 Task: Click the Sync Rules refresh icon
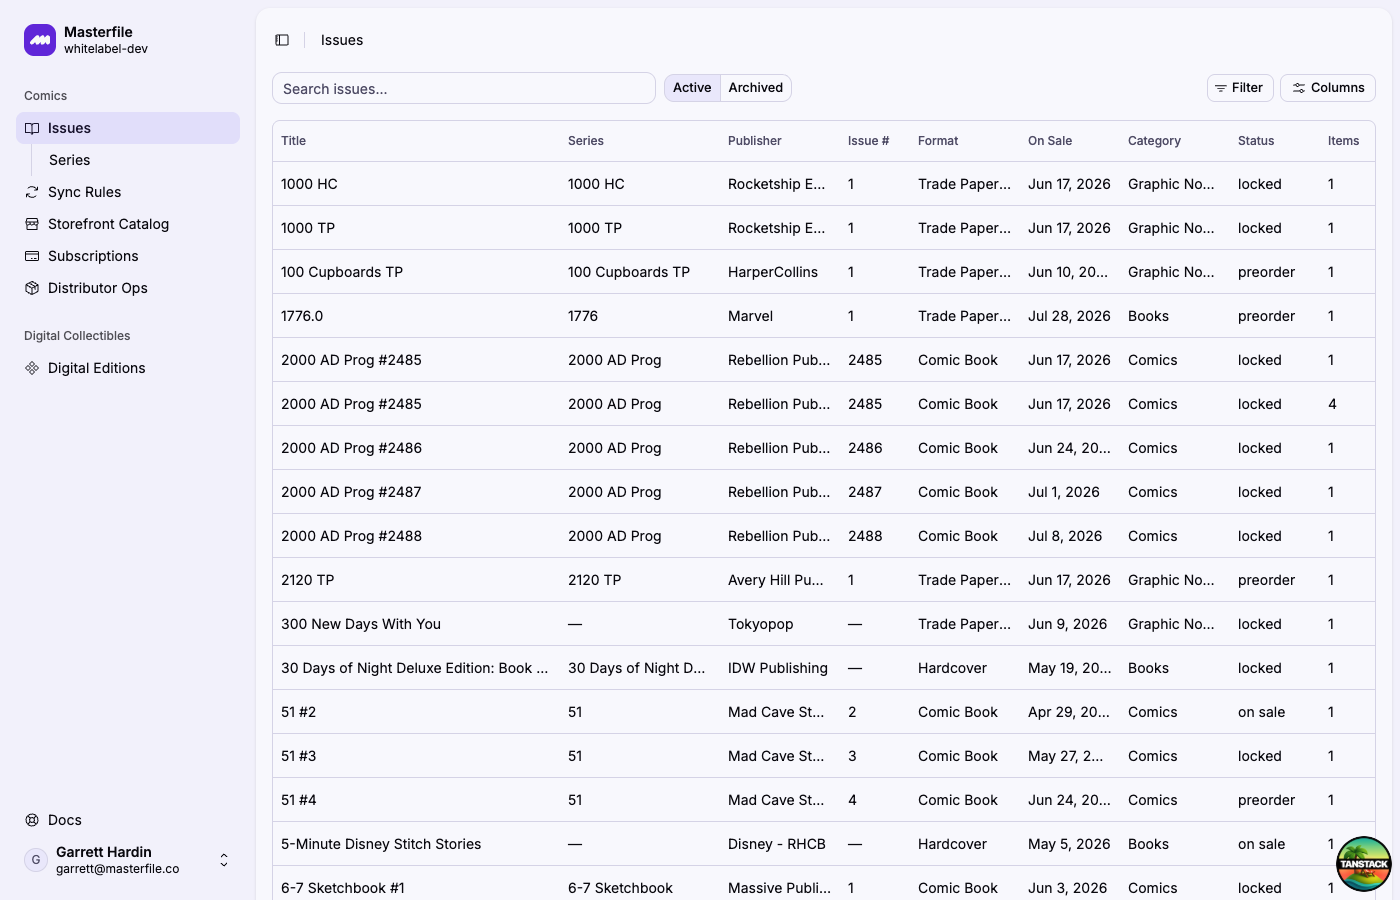(x=32, y=192)
